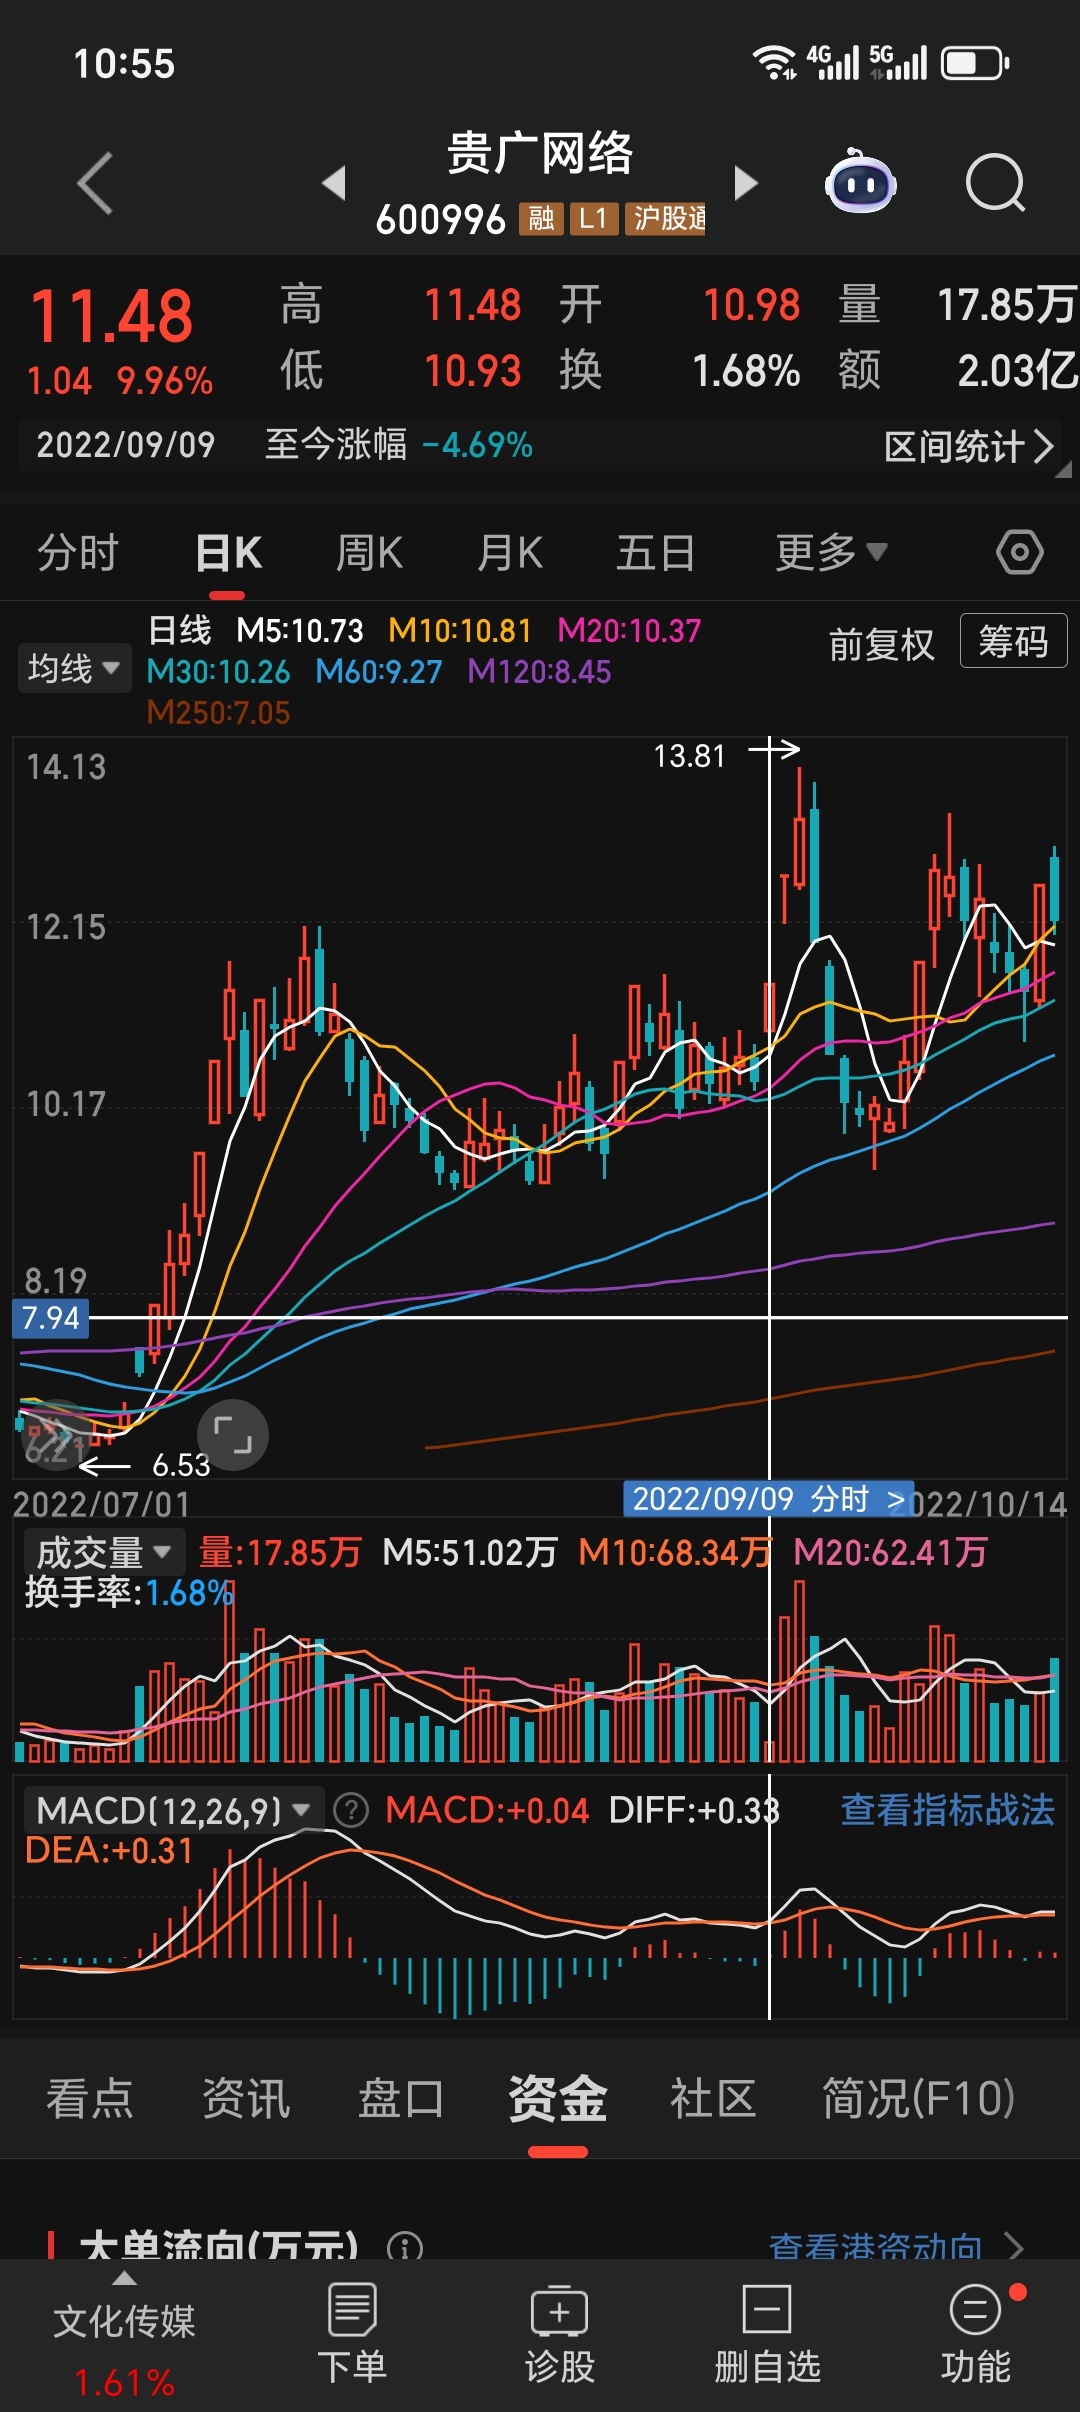Tap stock code 600996
Viewport: 1080px width, 2412px height.
click(441, 219)
